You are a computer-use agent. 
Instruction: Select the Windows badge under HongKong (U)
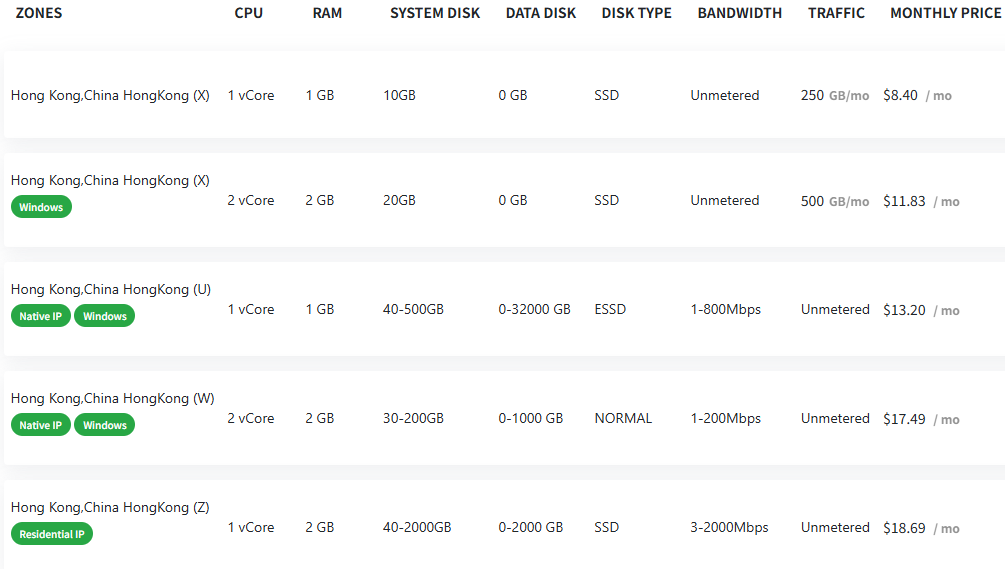pyautogui.click(x=105, y=316)
